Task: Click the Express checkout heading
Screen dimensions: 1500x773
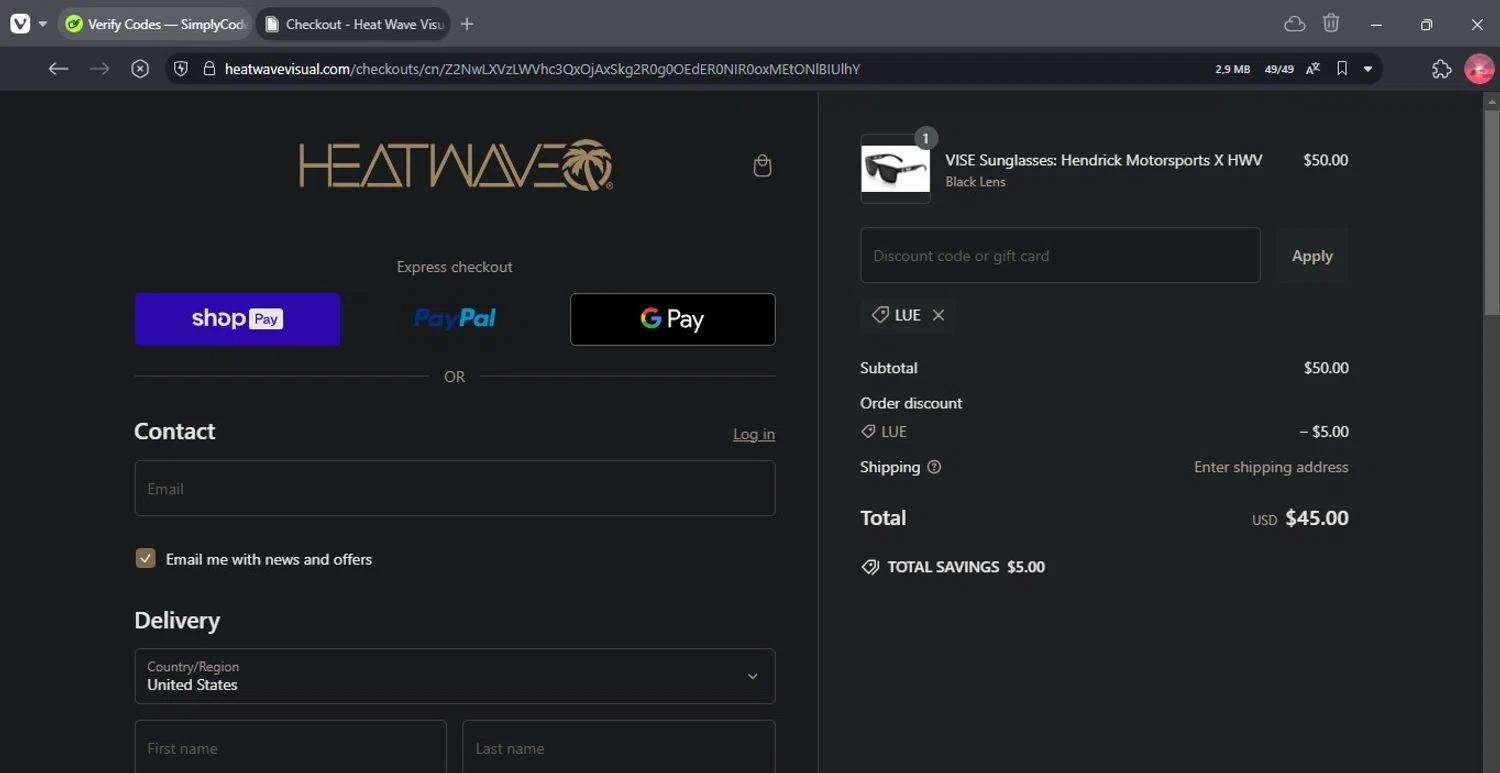Action: click(x=455, y=267)
